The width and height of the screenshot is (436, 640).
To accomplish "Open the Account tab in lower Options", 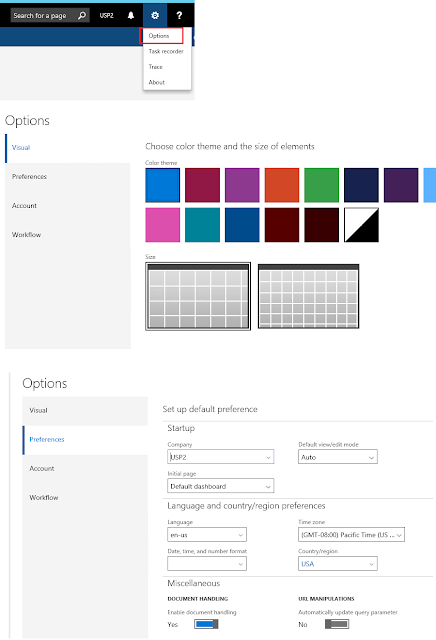I will [42, 468].
